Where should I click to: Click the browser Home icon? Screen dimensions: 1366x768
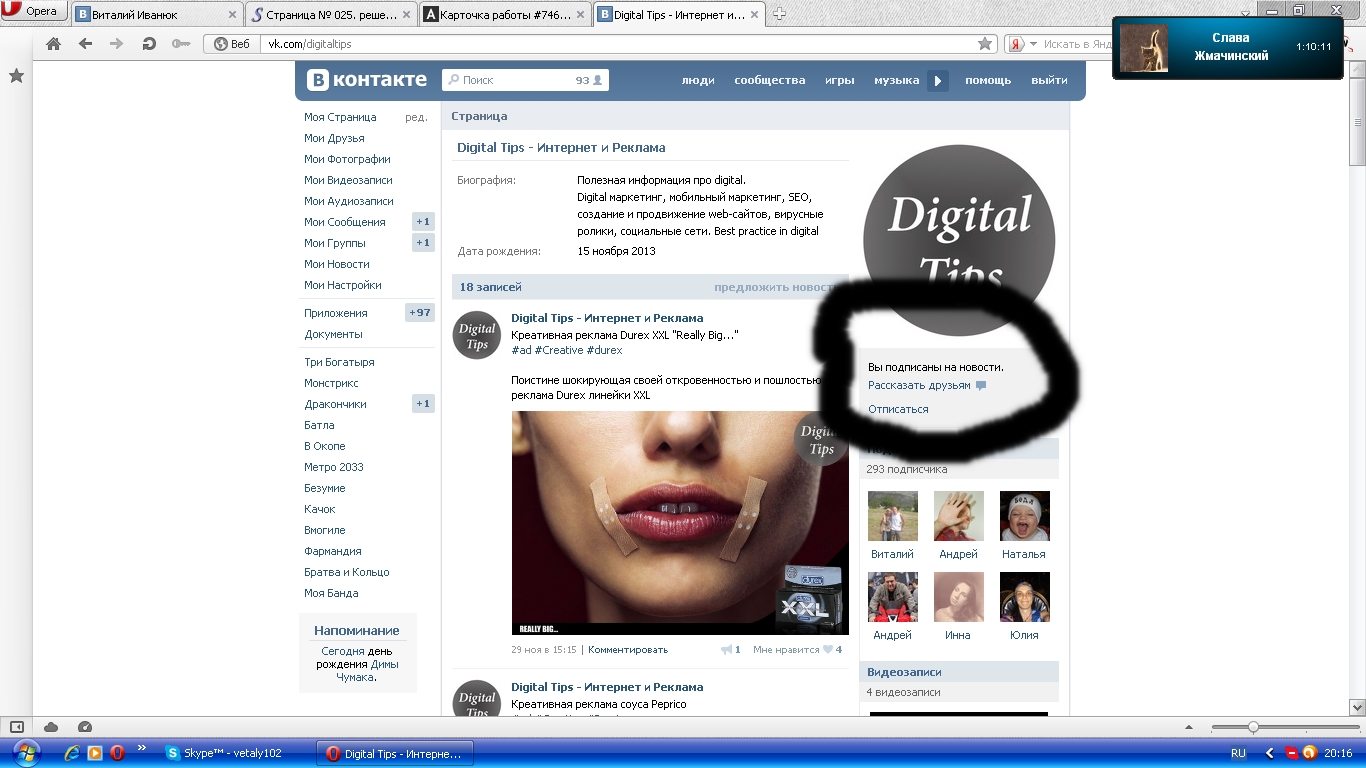(x=54, y=44)
